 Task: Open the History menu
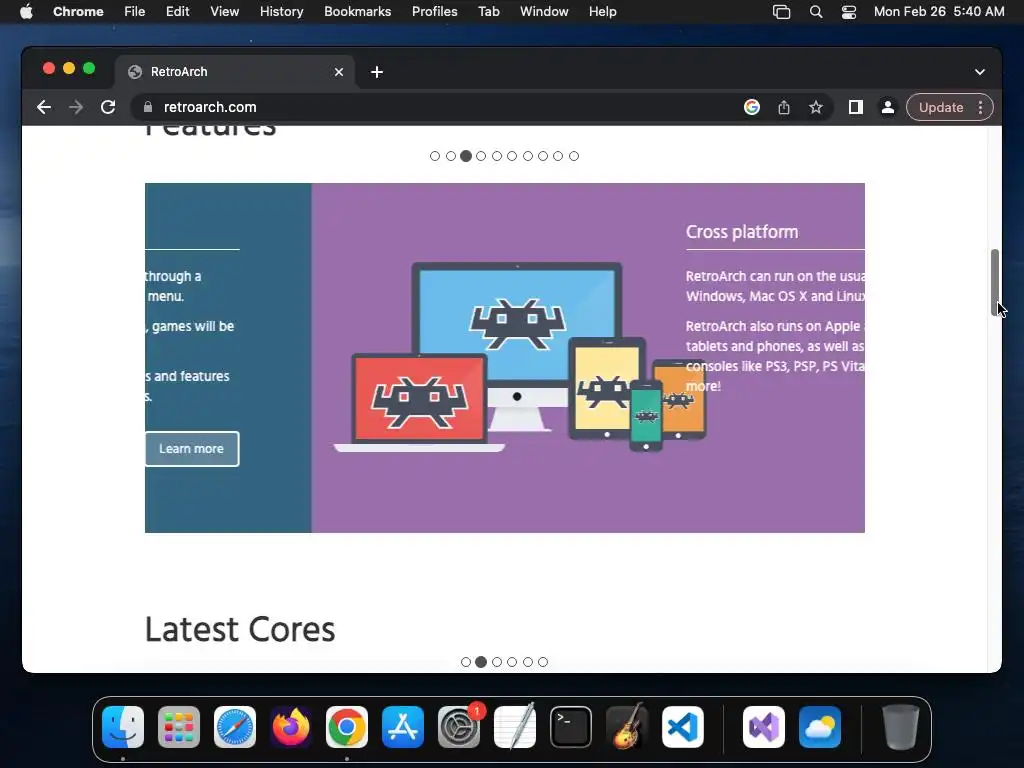click(x=281, y=11)
